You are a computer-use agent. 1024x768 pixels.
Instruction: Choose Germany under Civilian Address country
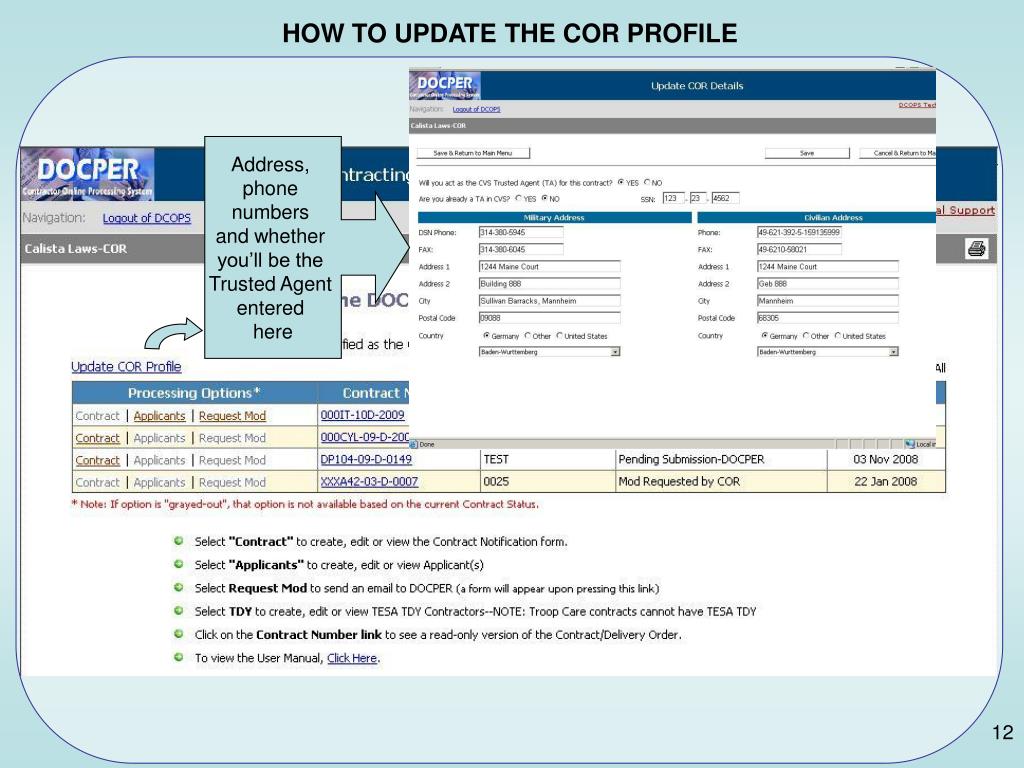(x=765, y=336)
